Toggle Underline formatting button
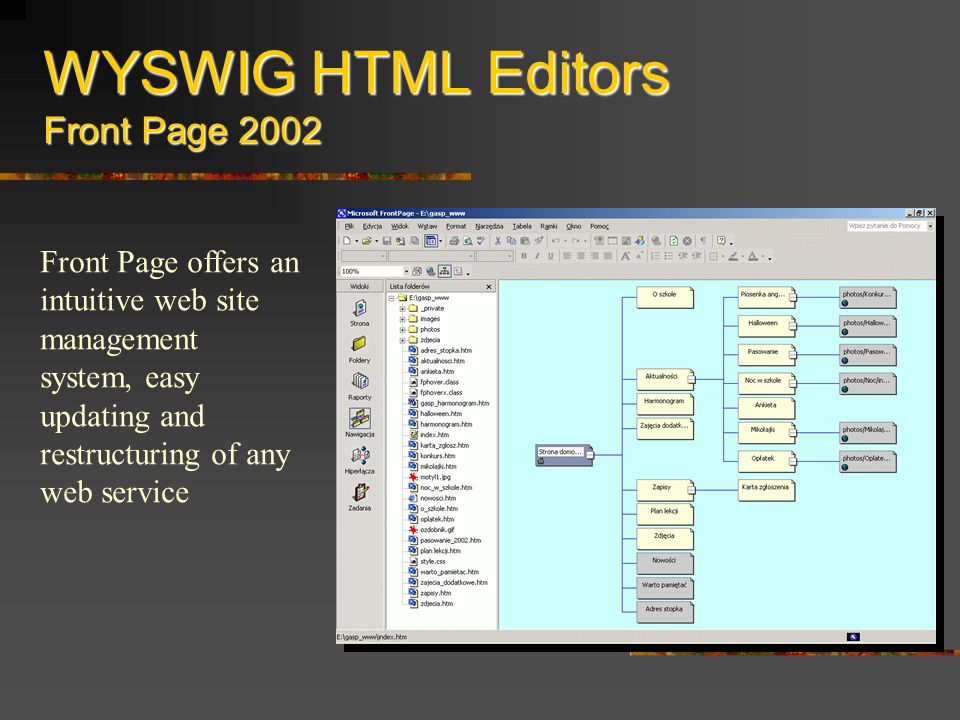This screenshot has width=960, height=720. pyautogui.click(x=550, y=256)
